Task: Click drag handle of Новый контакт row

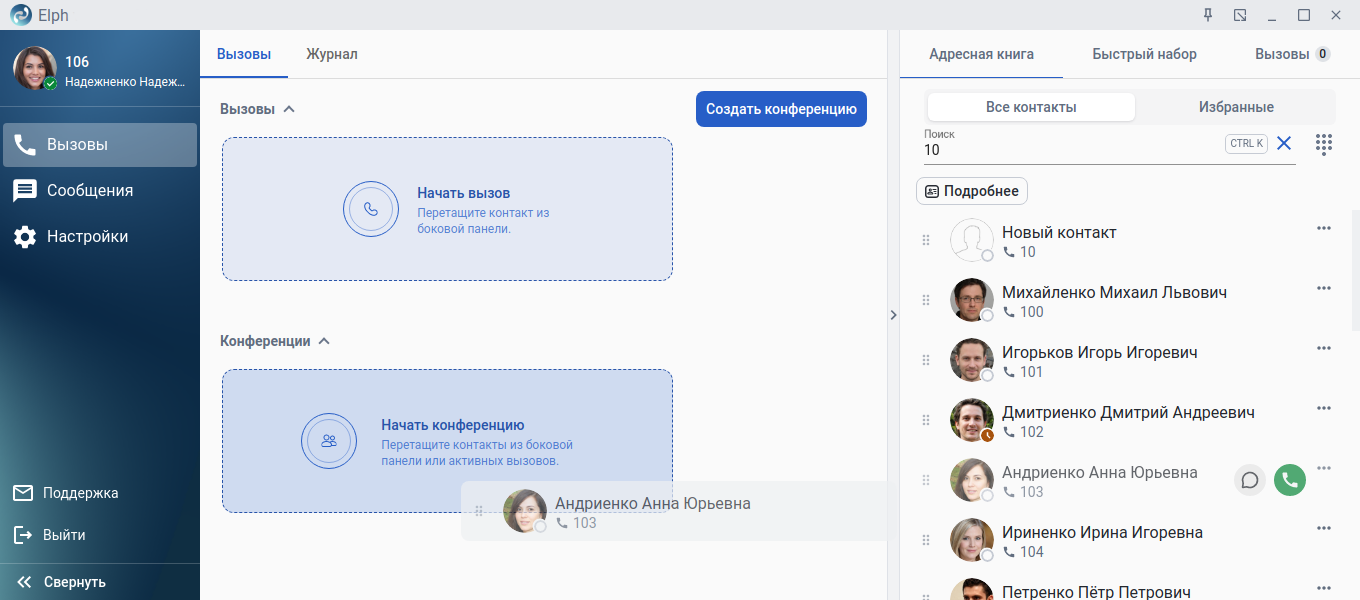Action: (x=926, y=240)
